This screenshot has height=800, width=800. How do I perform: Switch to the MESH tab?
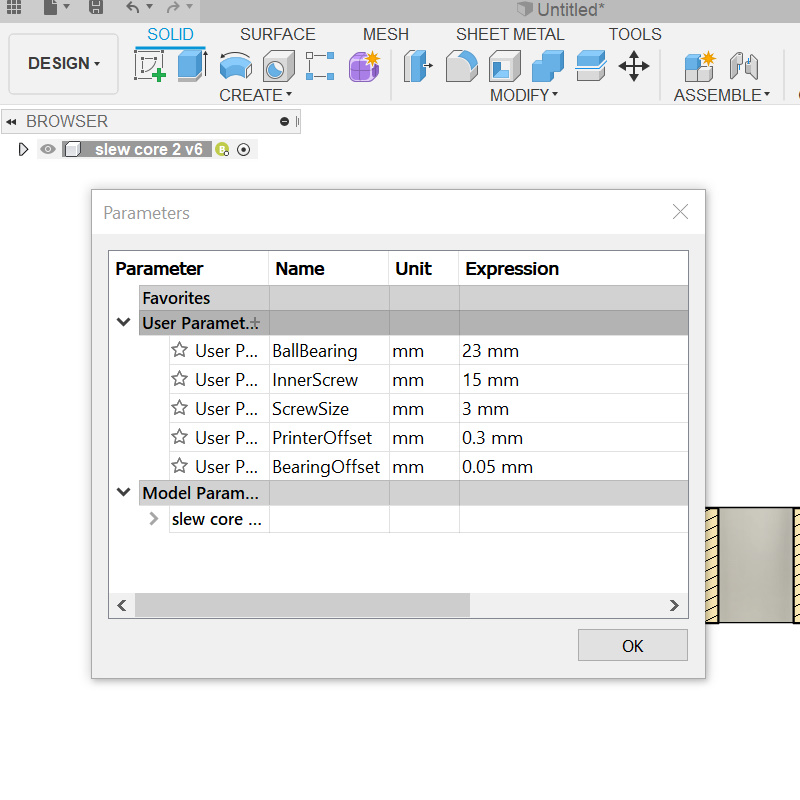tap(386, 34)
